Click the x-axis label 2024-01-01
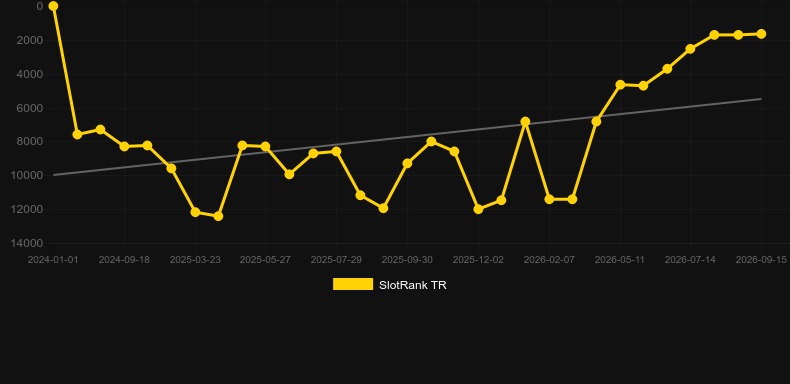This screenshot has width=790, height=384. coord(53,260)
